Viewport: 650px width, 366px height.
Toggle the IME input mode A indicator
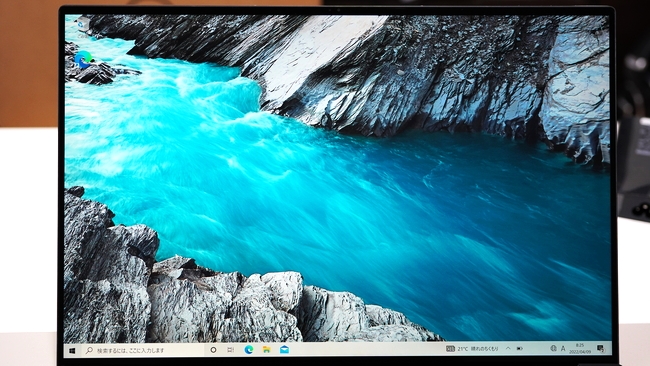click(563, 349)
